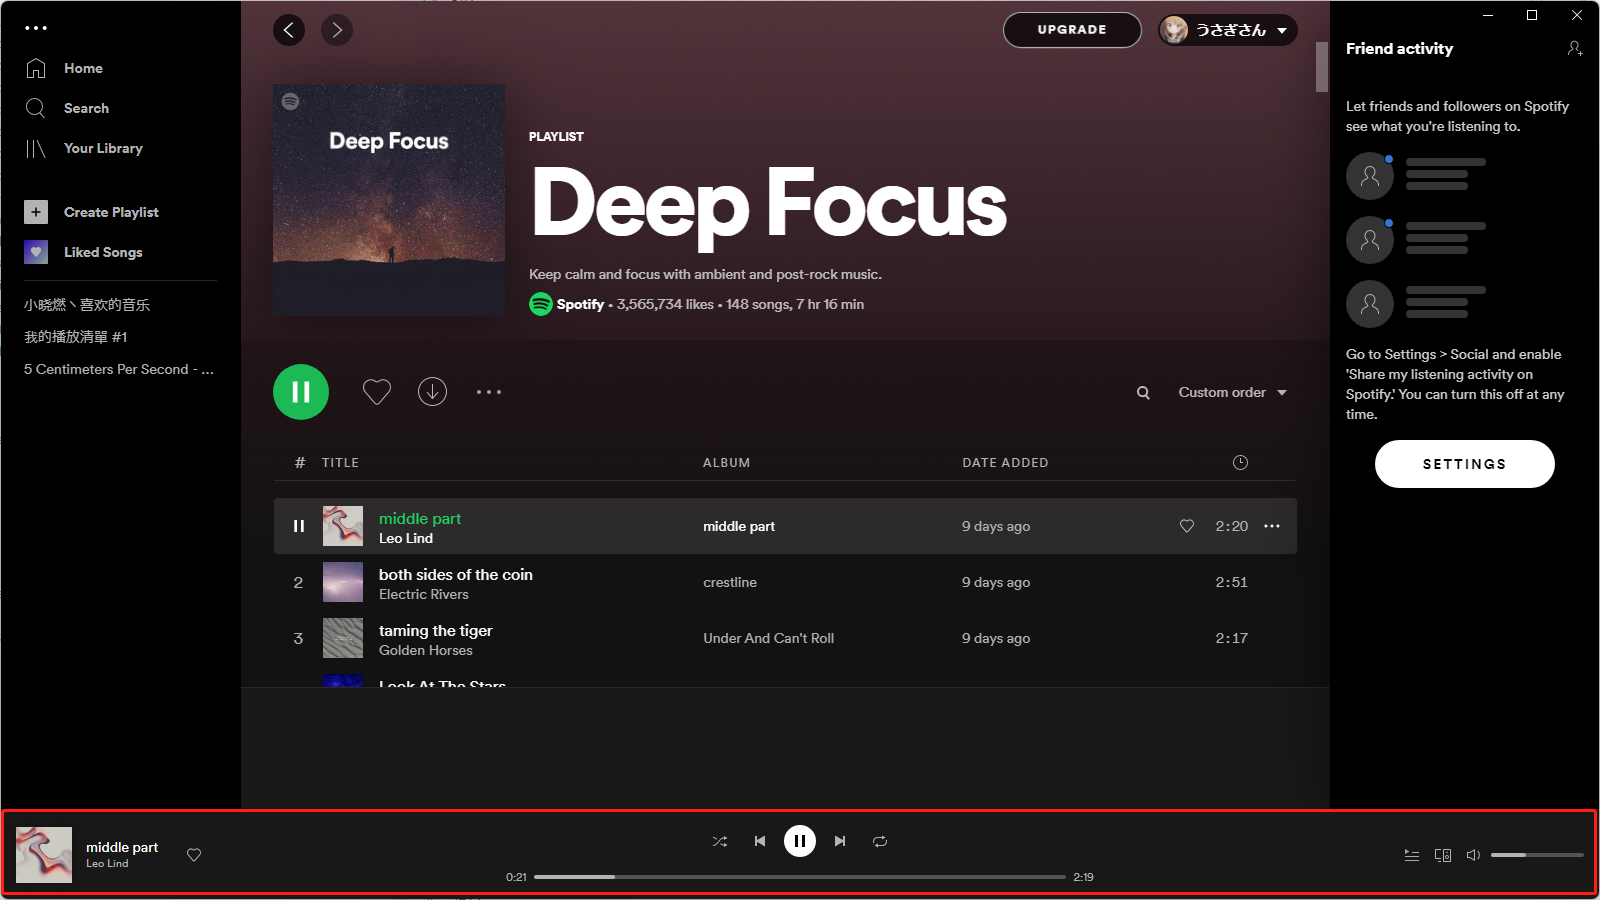The image size is (1600, 900).
Task: Click the SETTINGS button in Friend activity
Action: 1464,464
